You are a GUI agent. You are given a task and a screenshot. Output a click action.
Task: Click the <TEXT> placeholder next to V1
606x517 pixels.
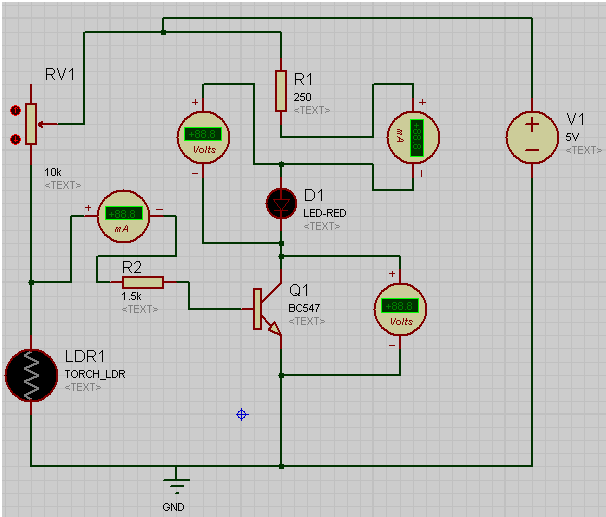tap(584, 150)
